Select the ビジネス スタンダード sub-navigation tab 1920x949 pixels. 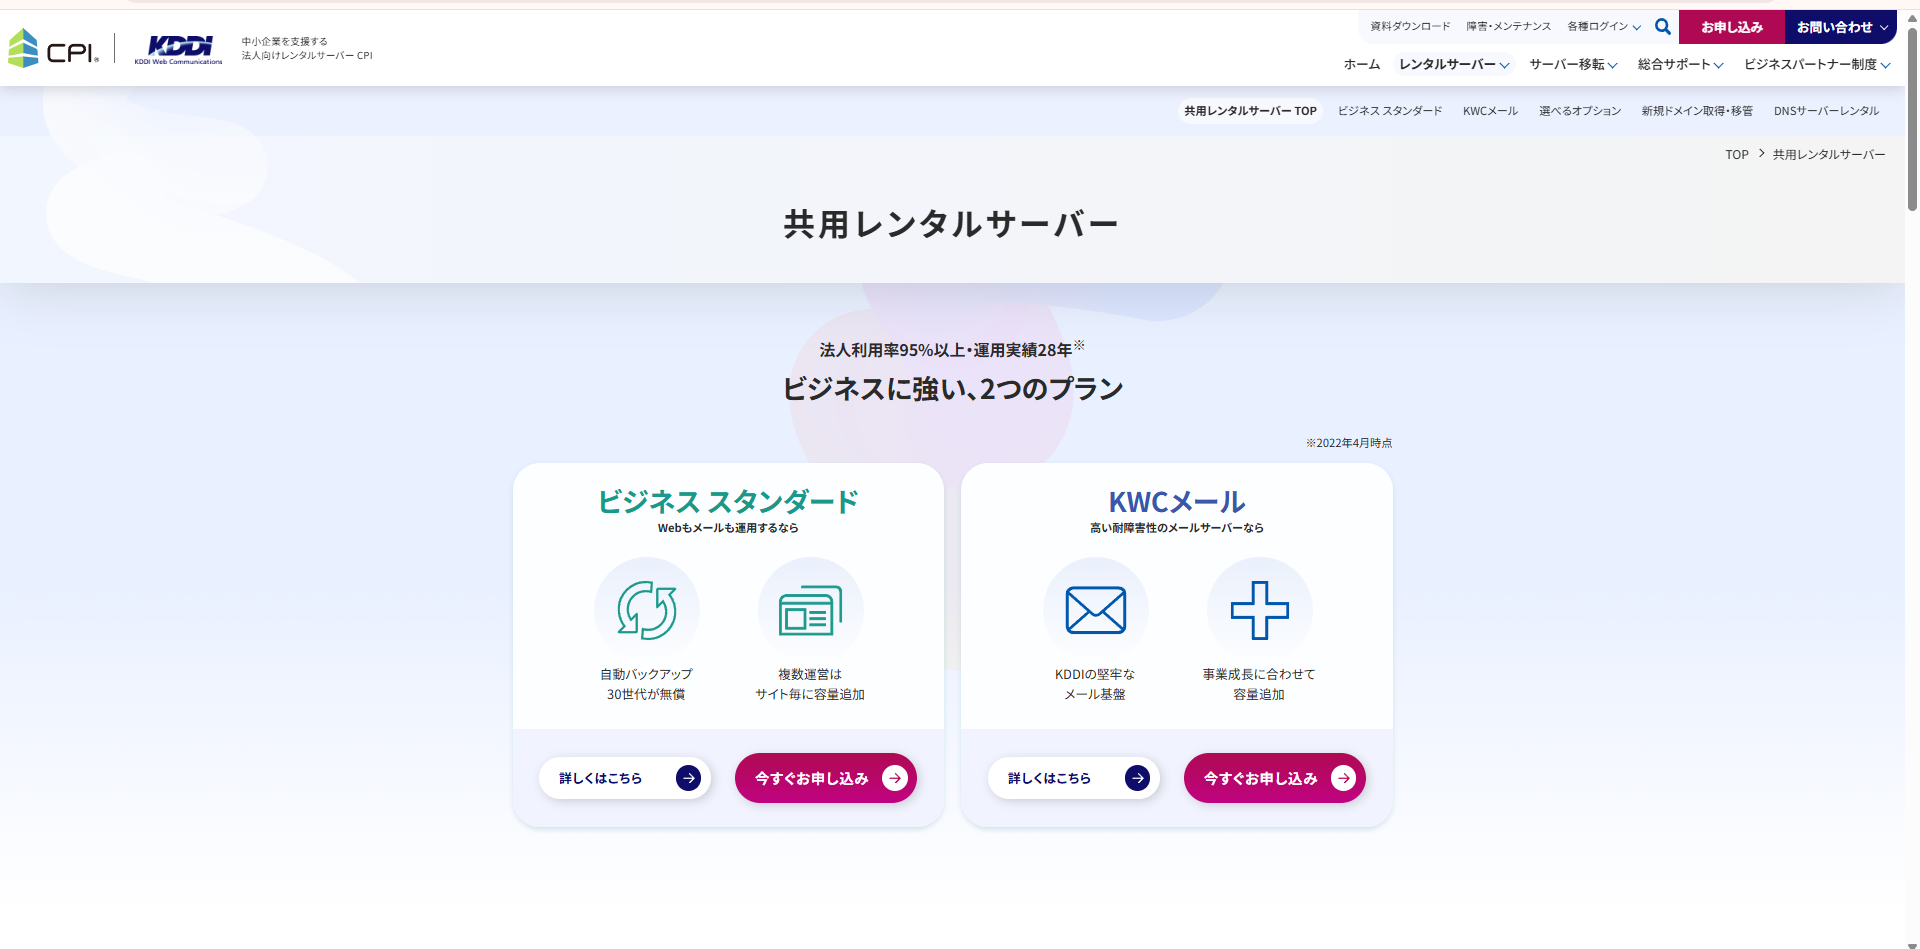click(1390, 111)
